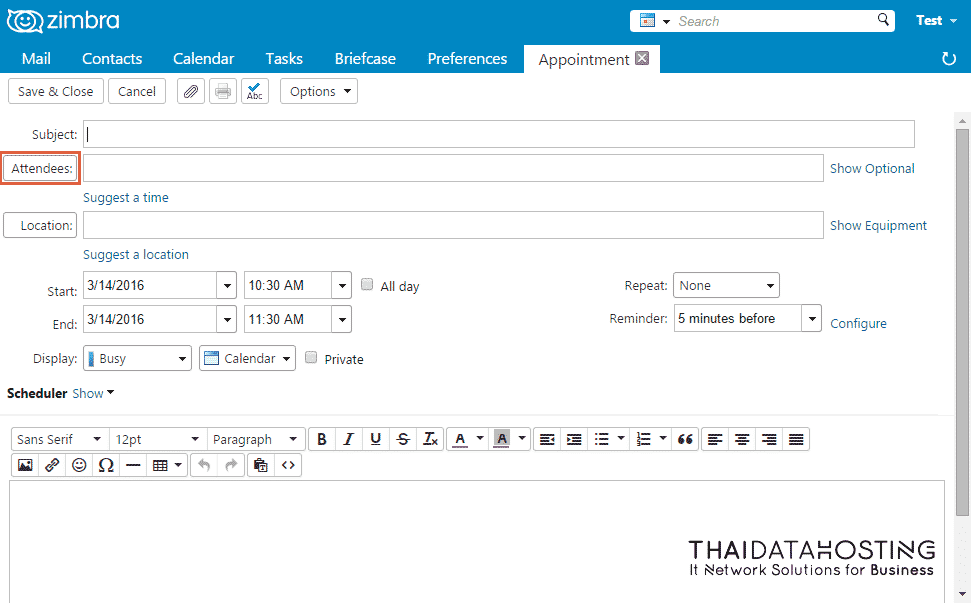Insert an emoticon using smiley icon

[79, 465]
